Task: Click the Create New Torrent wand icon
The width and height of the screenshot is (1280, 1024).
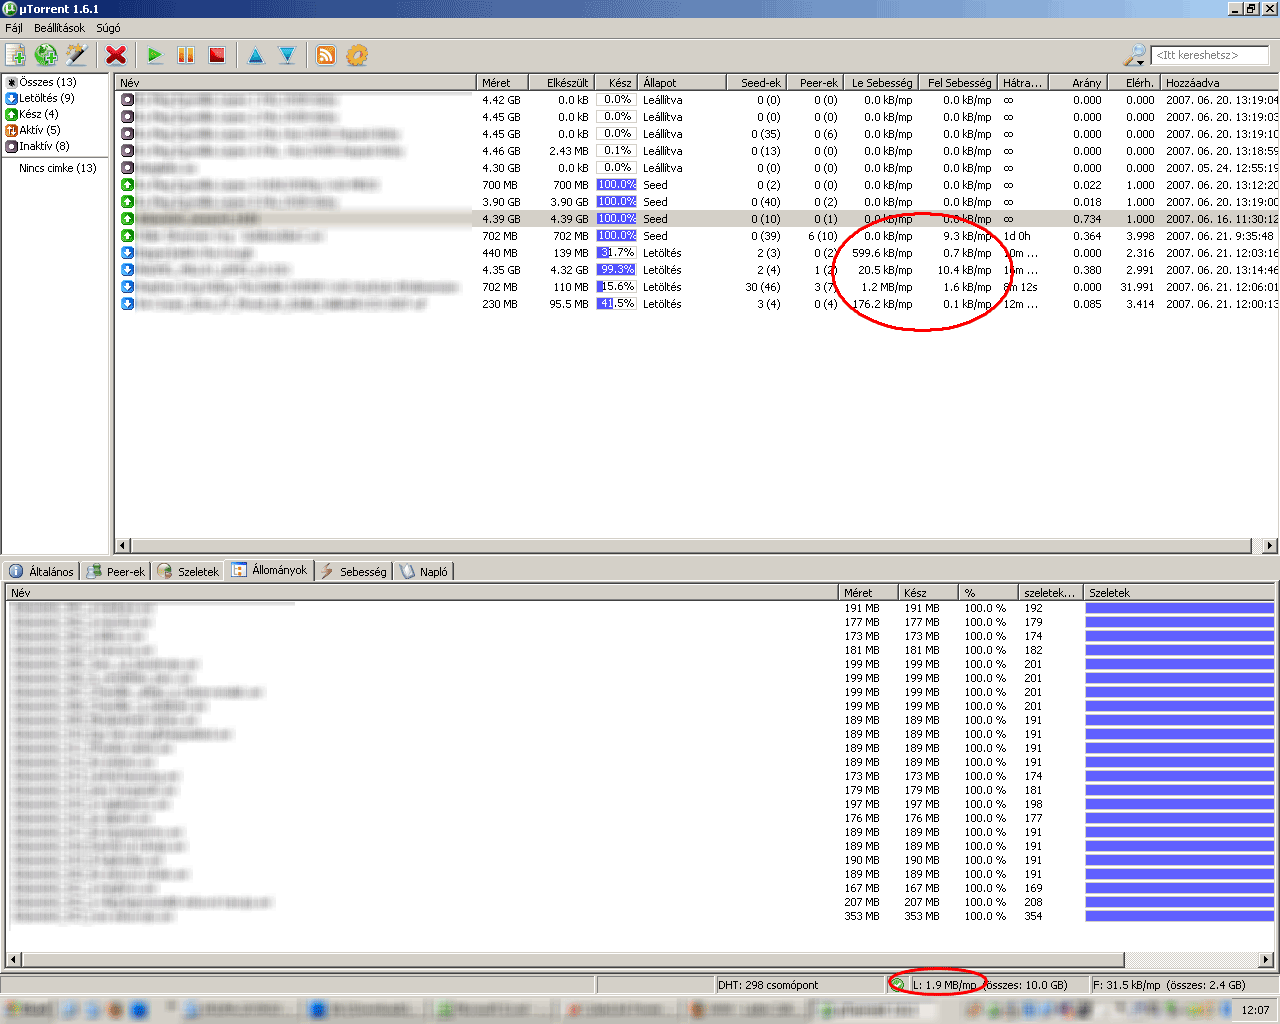Action: pos(76,55)
